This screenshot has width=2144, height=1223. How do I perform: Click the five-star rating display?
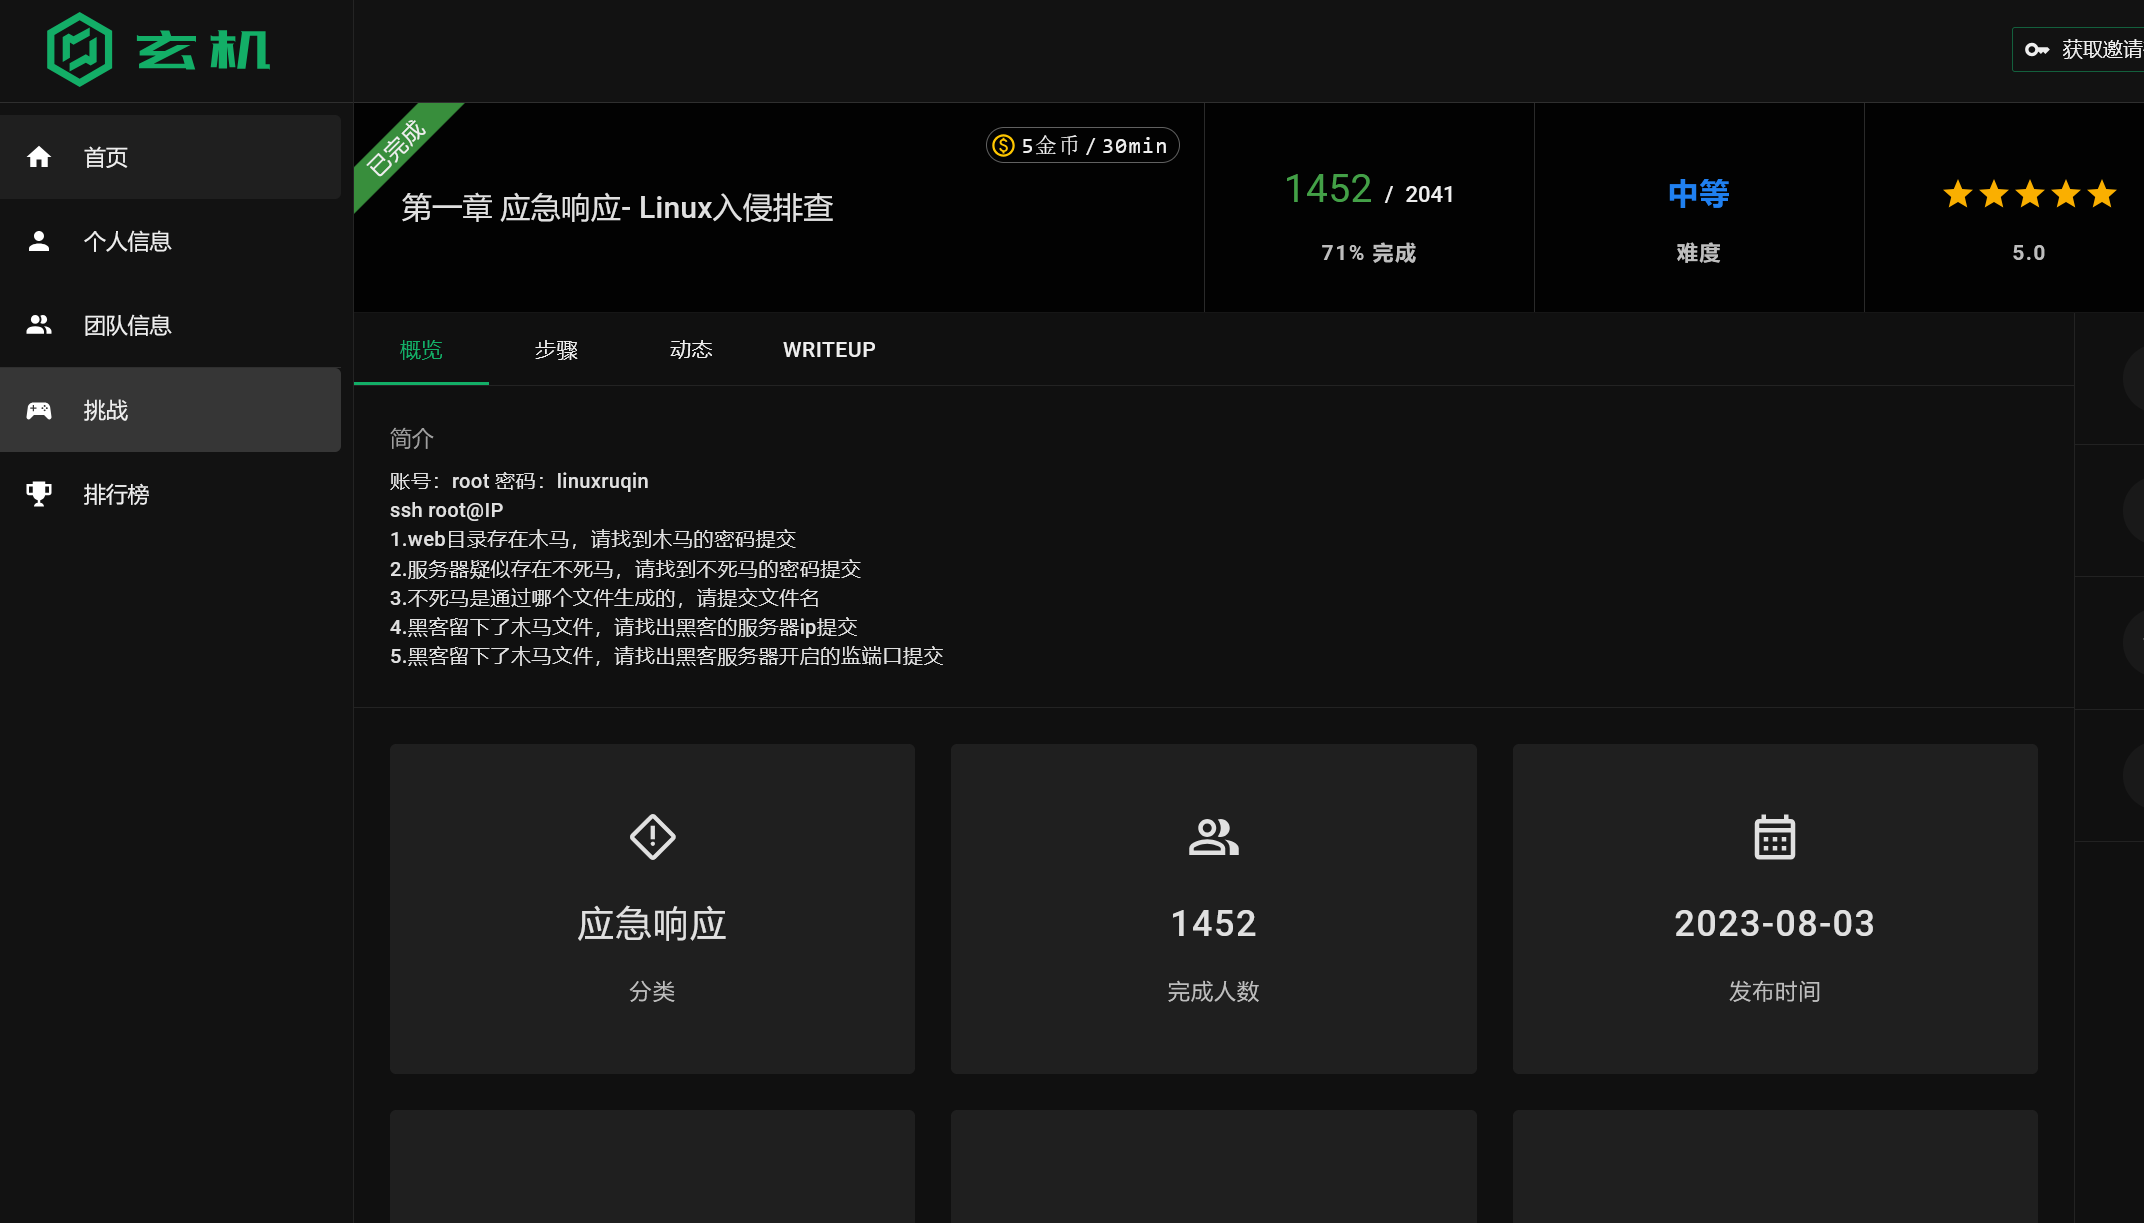point(2029,194)
